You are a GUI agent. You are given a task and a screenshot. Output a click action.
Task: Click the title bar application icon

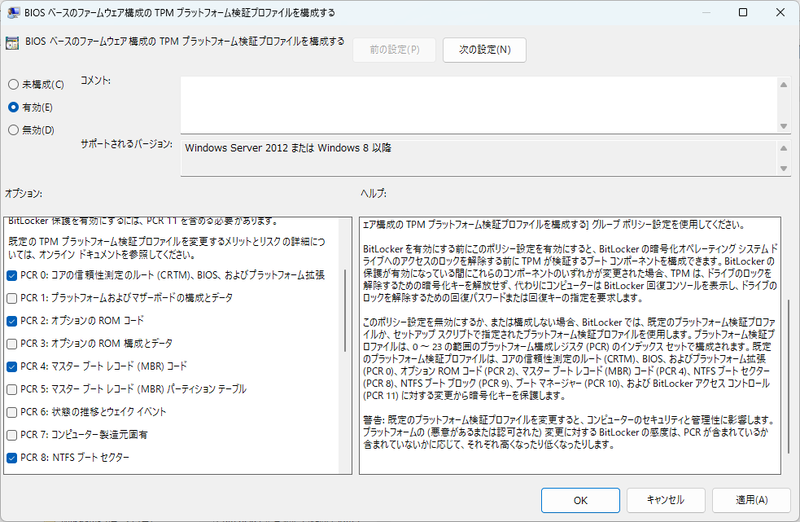pos(13,13)
